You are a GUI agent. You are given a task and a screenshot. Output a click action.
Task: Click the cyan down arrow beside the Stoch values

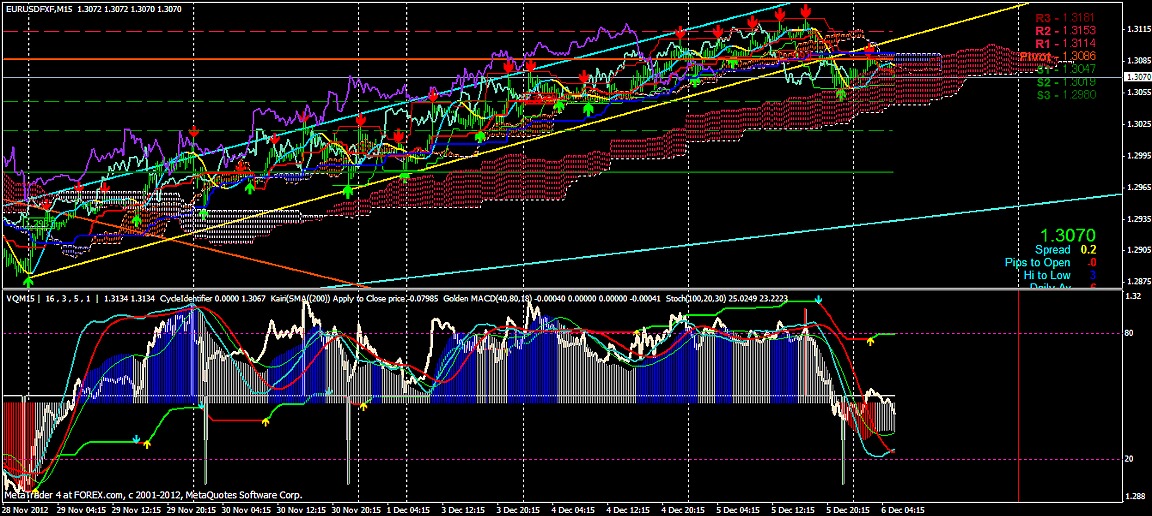coord(819,299)
